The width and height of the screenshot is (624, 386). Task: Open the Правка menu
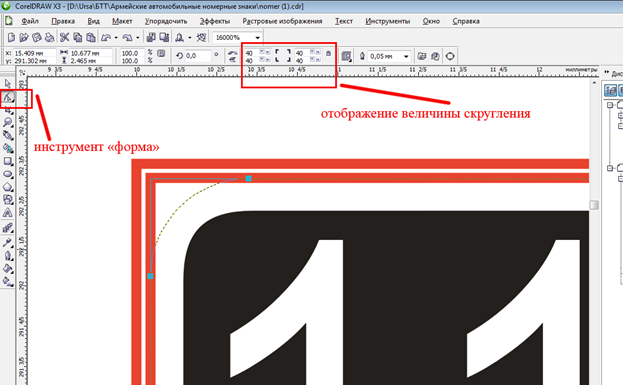coord(63,21)
